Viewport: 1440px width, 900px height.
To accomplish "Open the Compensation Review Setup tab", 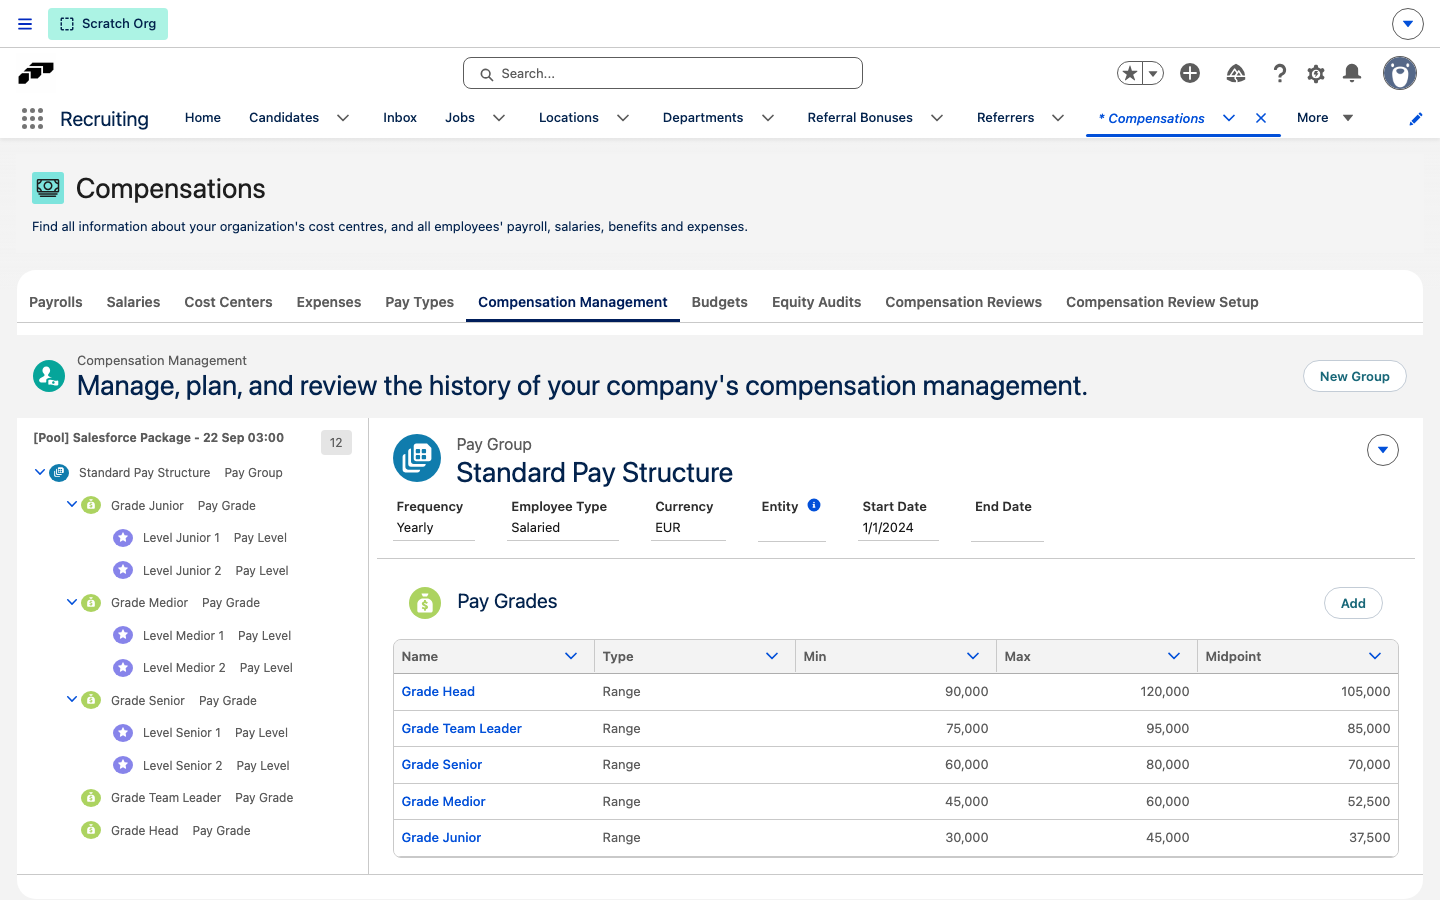I will coord(1162,302).
